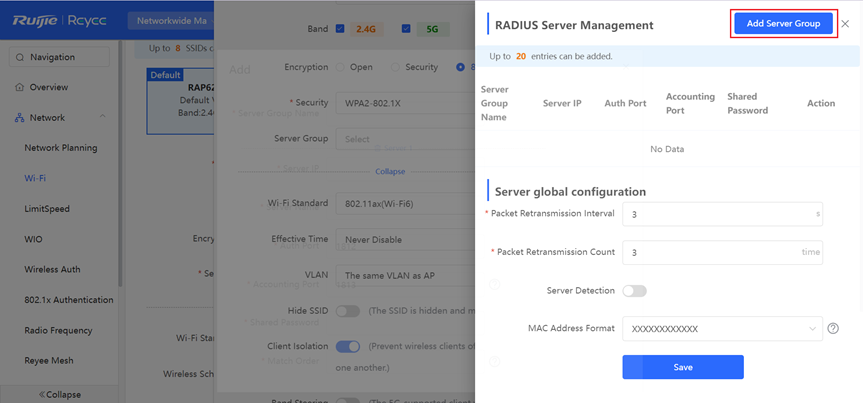Click the MAC Address Format help icon
Viewport: 863px width, 403px height.
pos(833,328)
